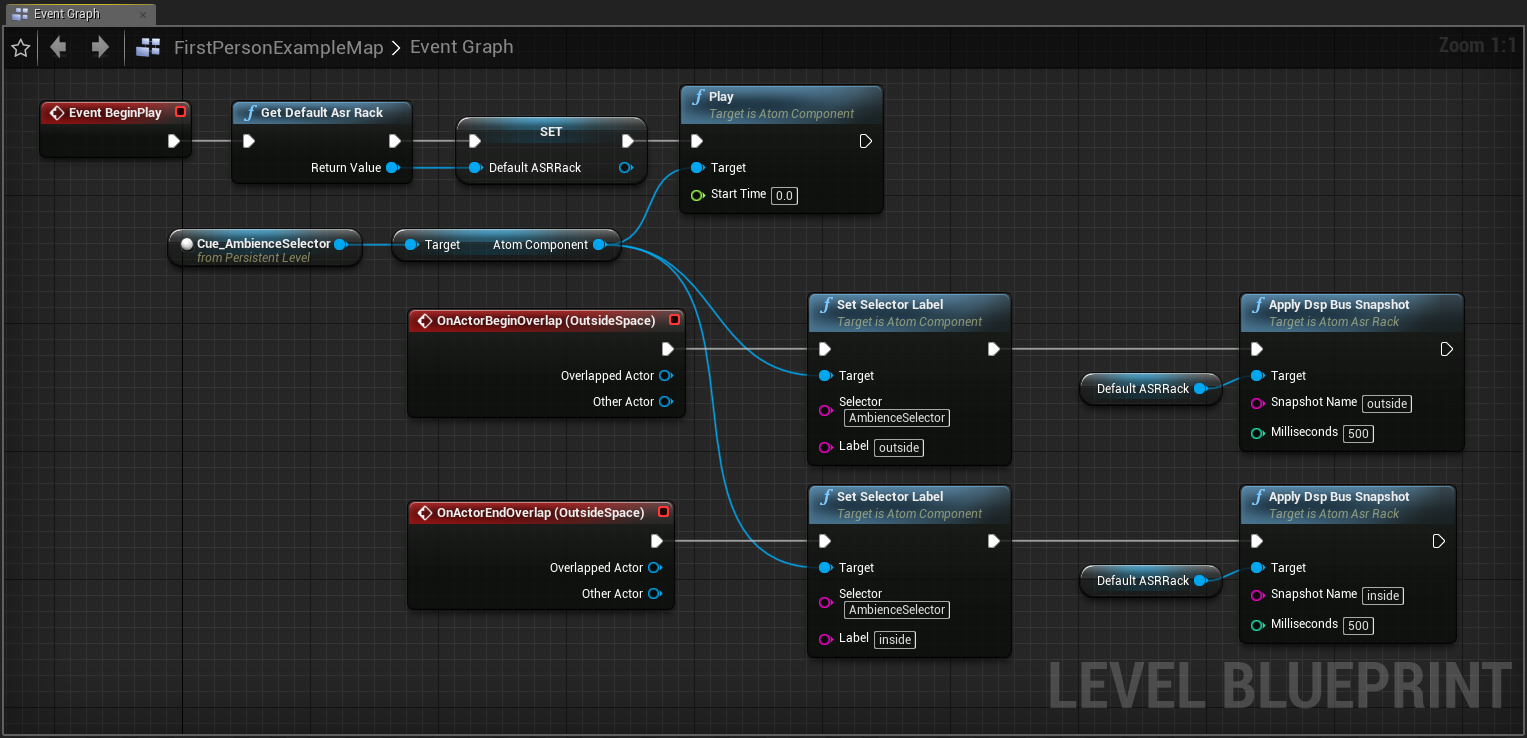
Task: Select lower Set Selector Label node header
Action: [910, 504]
